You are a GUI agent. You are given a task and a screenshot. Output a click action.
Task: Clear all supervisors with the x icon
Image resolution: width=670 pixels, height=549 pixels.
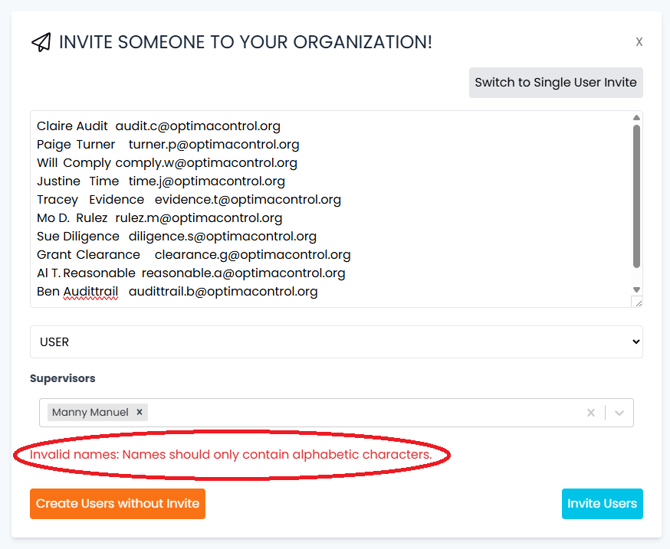[x=591, y=413]
